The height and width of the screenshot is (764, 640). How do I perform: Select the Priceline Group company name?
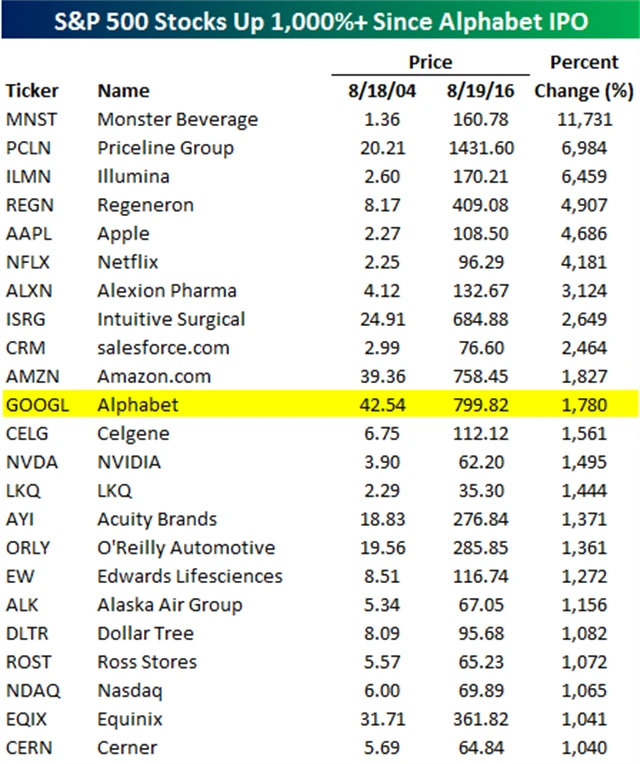pos(165,148)
